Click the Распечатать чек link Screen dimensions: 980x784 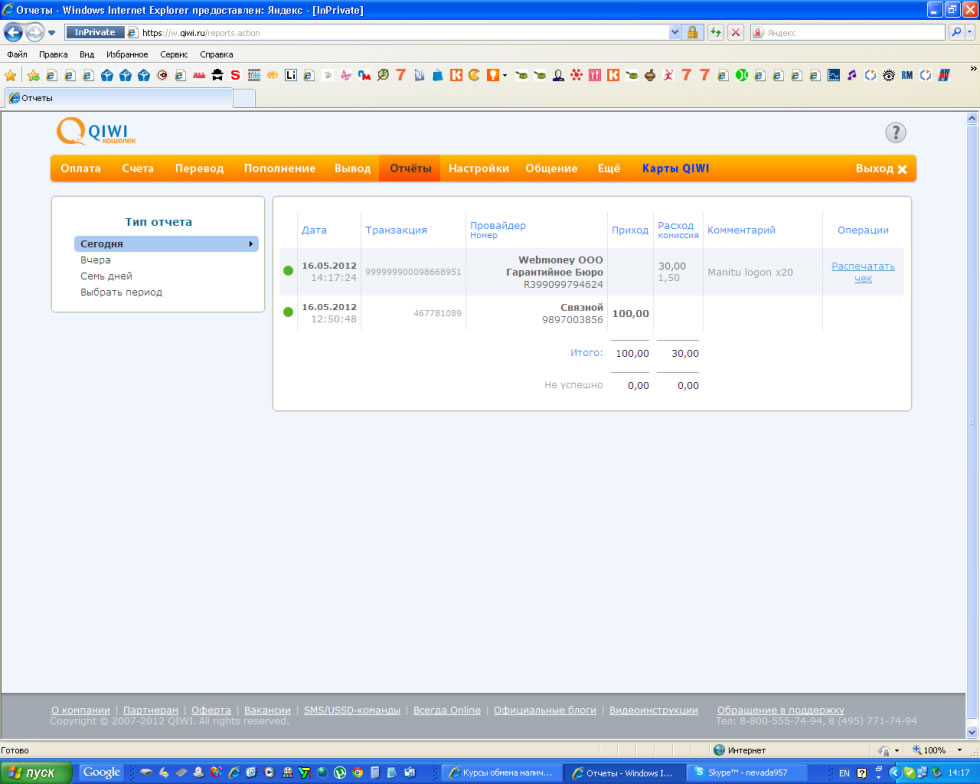[x=862, y=272]
